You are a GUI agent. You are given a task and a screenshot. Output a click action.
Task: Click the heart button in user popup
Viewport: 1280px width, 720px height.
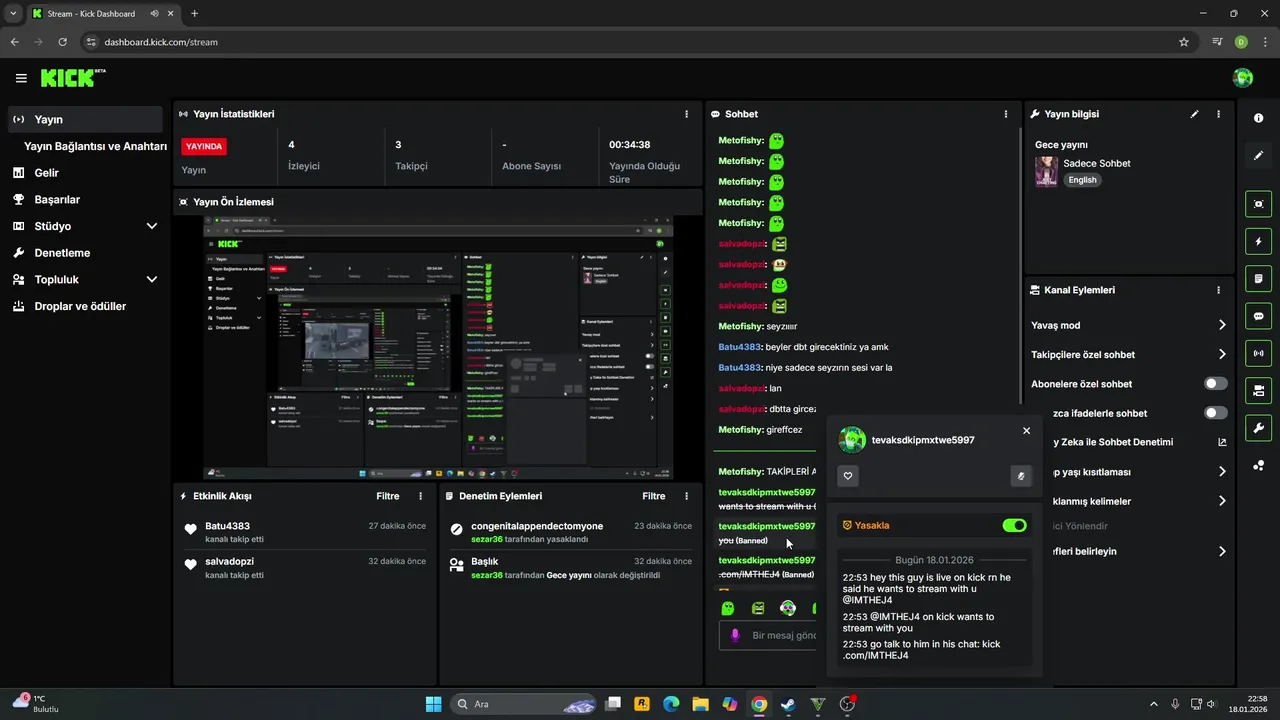coord(848,476)
